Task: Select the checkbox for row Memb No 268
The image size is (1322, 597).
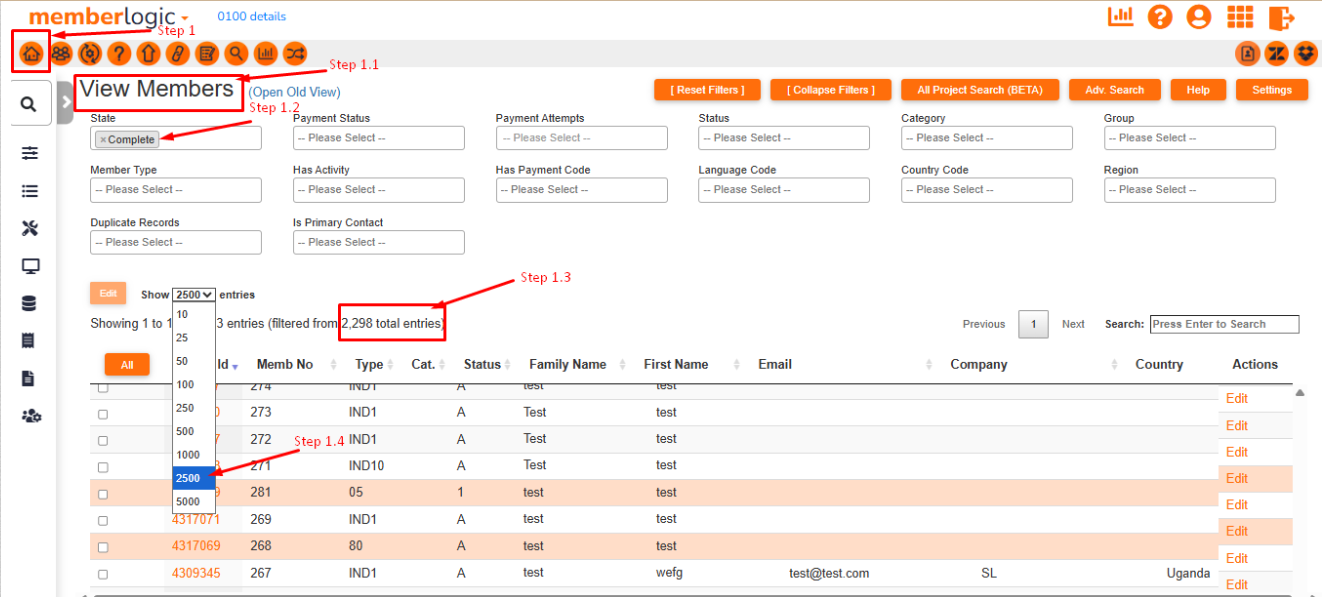Action: click(x=103, y=547)
